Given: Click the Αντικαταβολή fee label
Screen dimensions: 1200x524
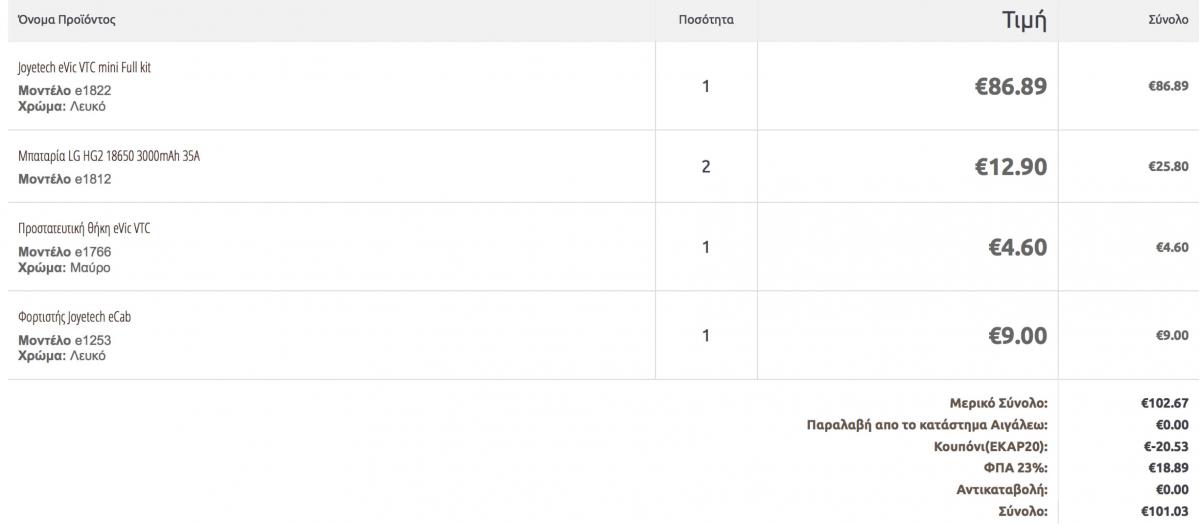Looking at the screenshot, I should [x=1002, y=489].
